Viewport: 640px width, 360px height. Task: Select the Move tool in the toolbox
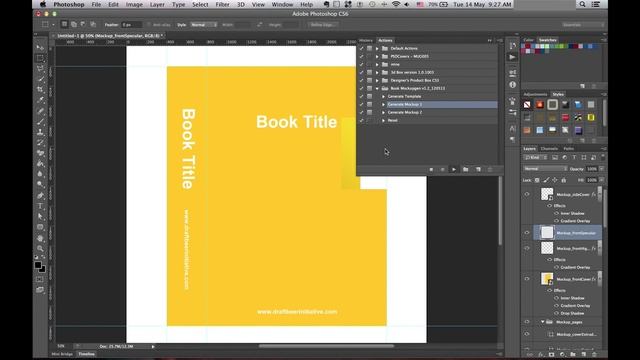(40, 48)
